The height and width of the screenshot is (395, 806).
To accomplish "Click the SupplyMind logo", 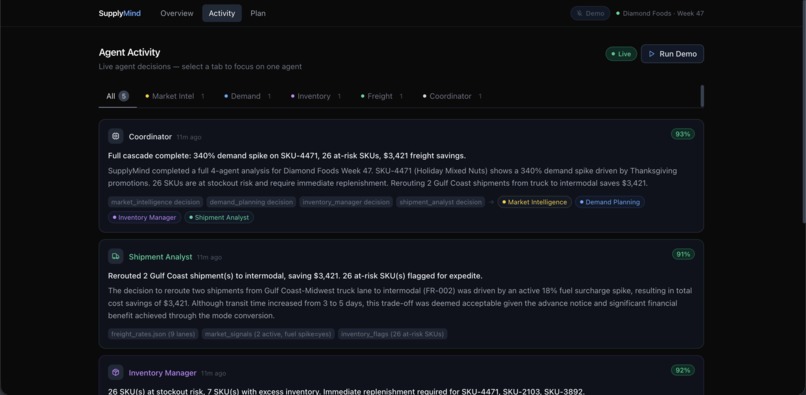I will coord(120,13).
